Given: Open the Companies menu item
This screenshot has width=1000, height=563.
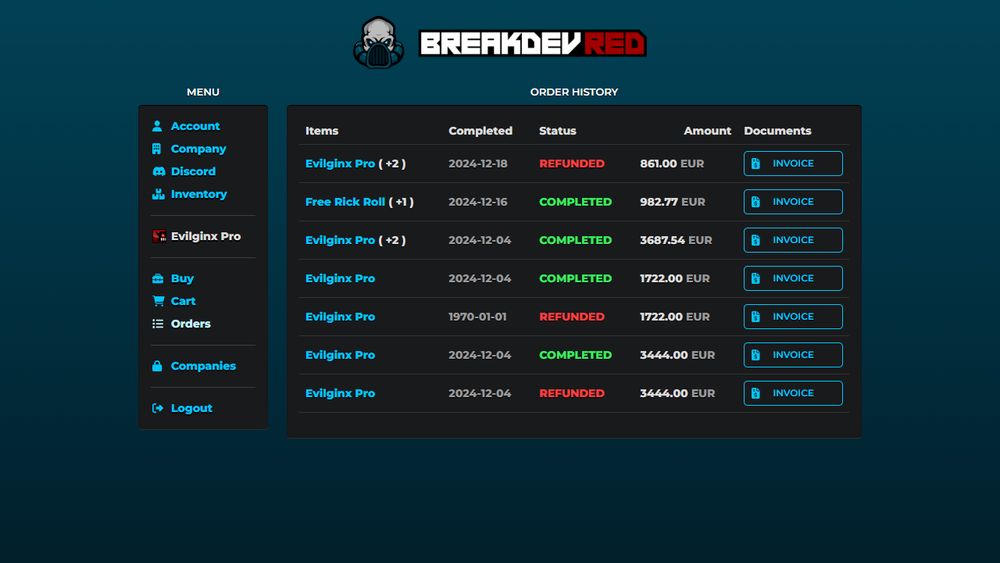Looking at the screenshot, I should (203, 366).
